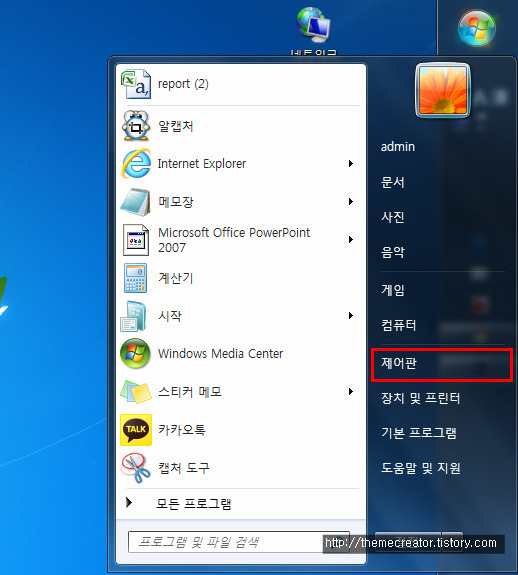518x575 pixels.
Task: Expand the PowerPoint 2007 jump list arrow
Action: click(351, 240)
